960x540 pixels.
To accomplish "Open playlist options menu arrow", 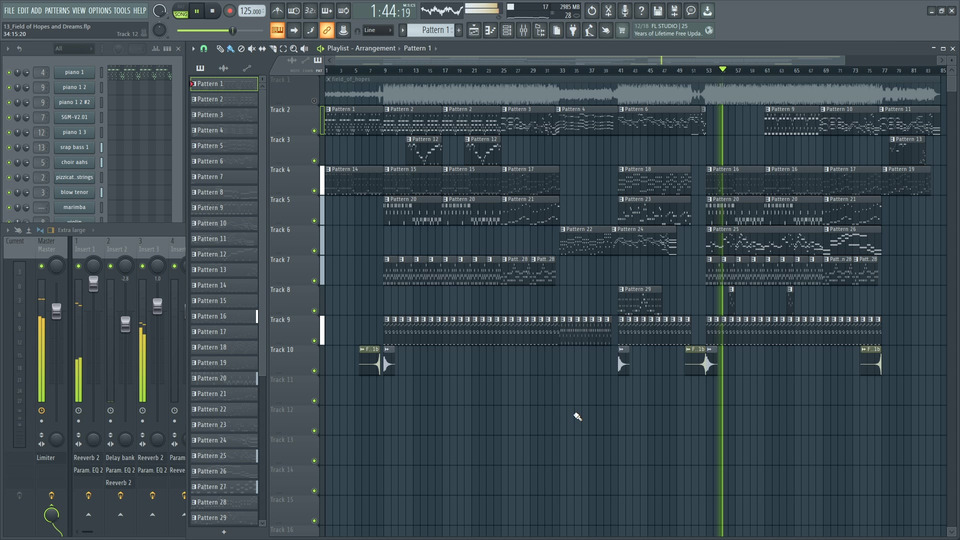I will [x=193, y=48].
